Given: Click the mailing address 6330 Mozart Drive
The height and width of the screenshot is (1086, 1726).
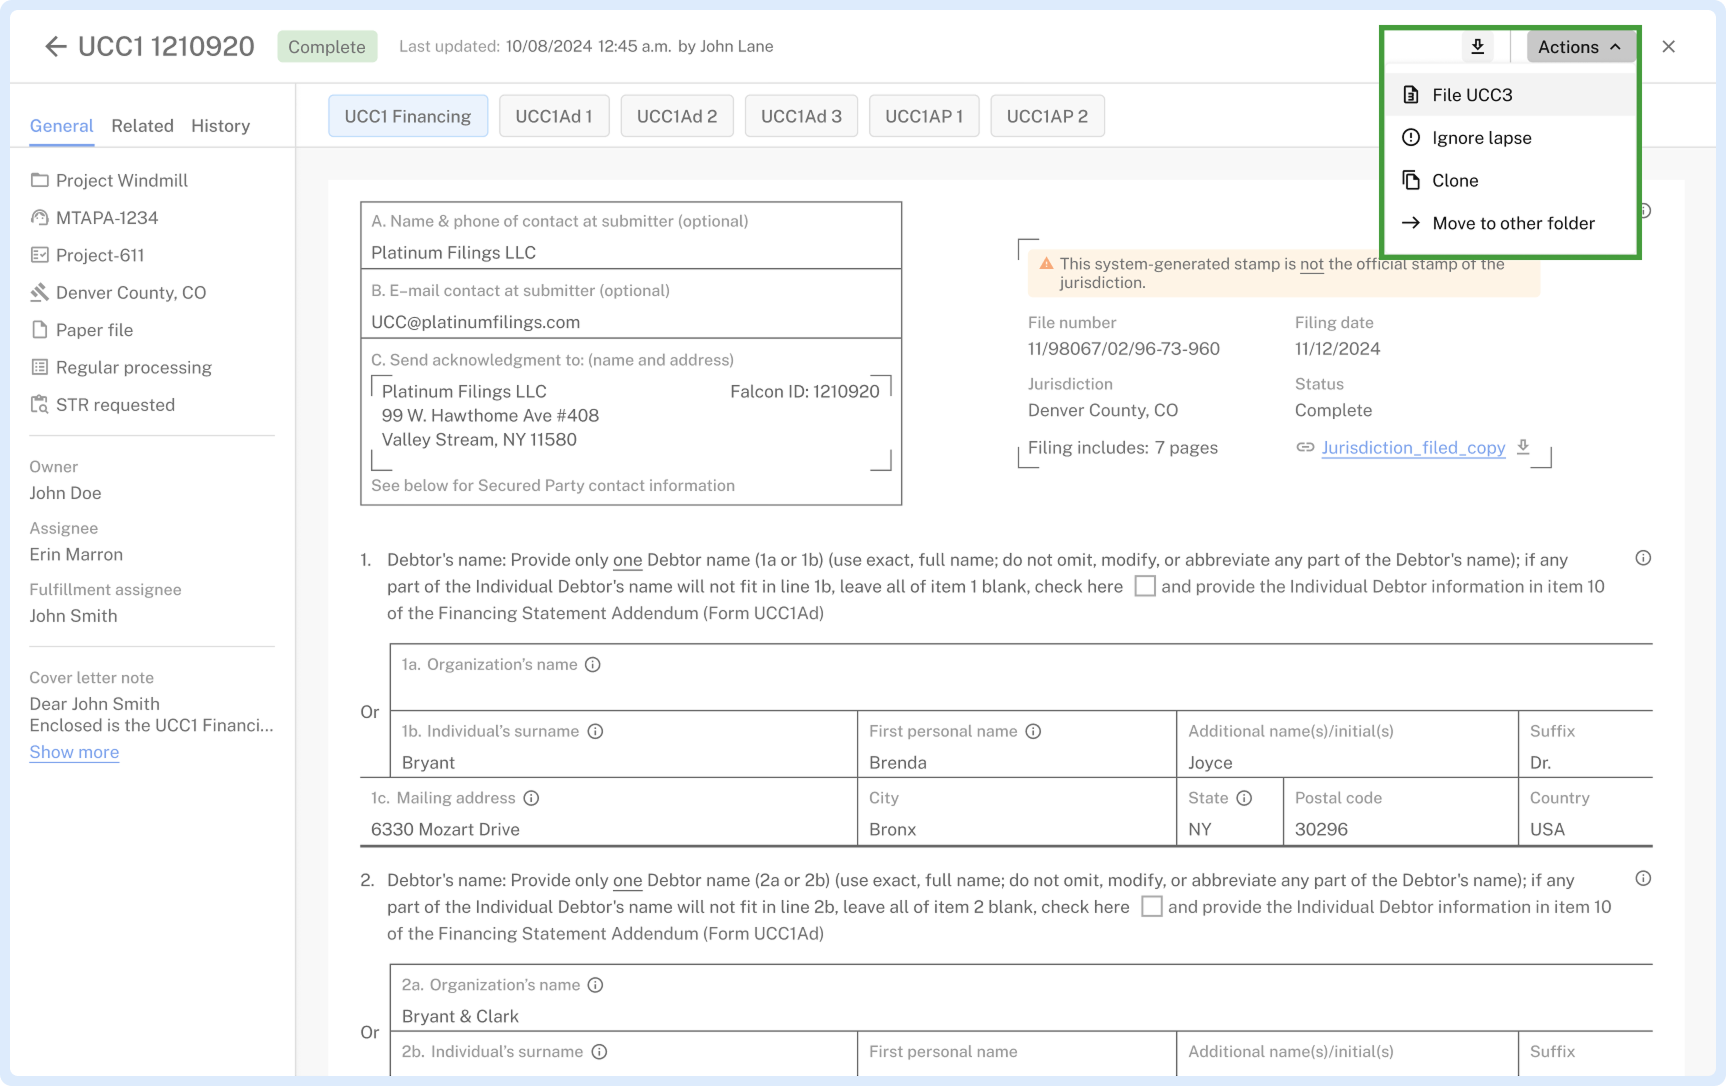Looking at the screenshot, I should tap(445, 830).
